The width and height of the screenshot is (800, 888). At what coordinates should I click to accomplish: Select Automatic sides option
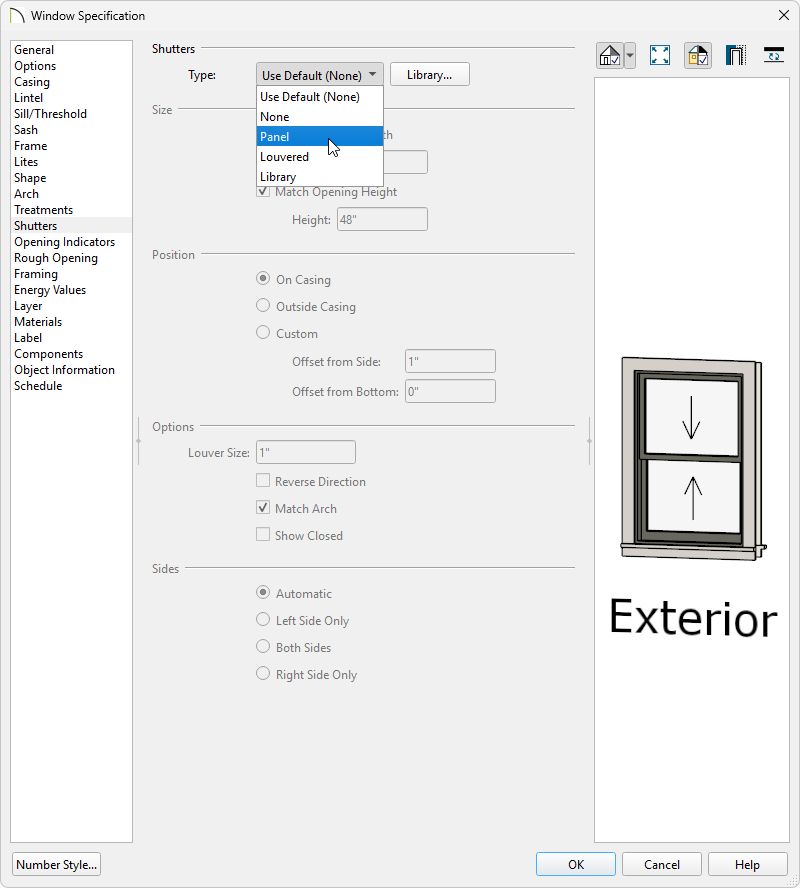263,593
